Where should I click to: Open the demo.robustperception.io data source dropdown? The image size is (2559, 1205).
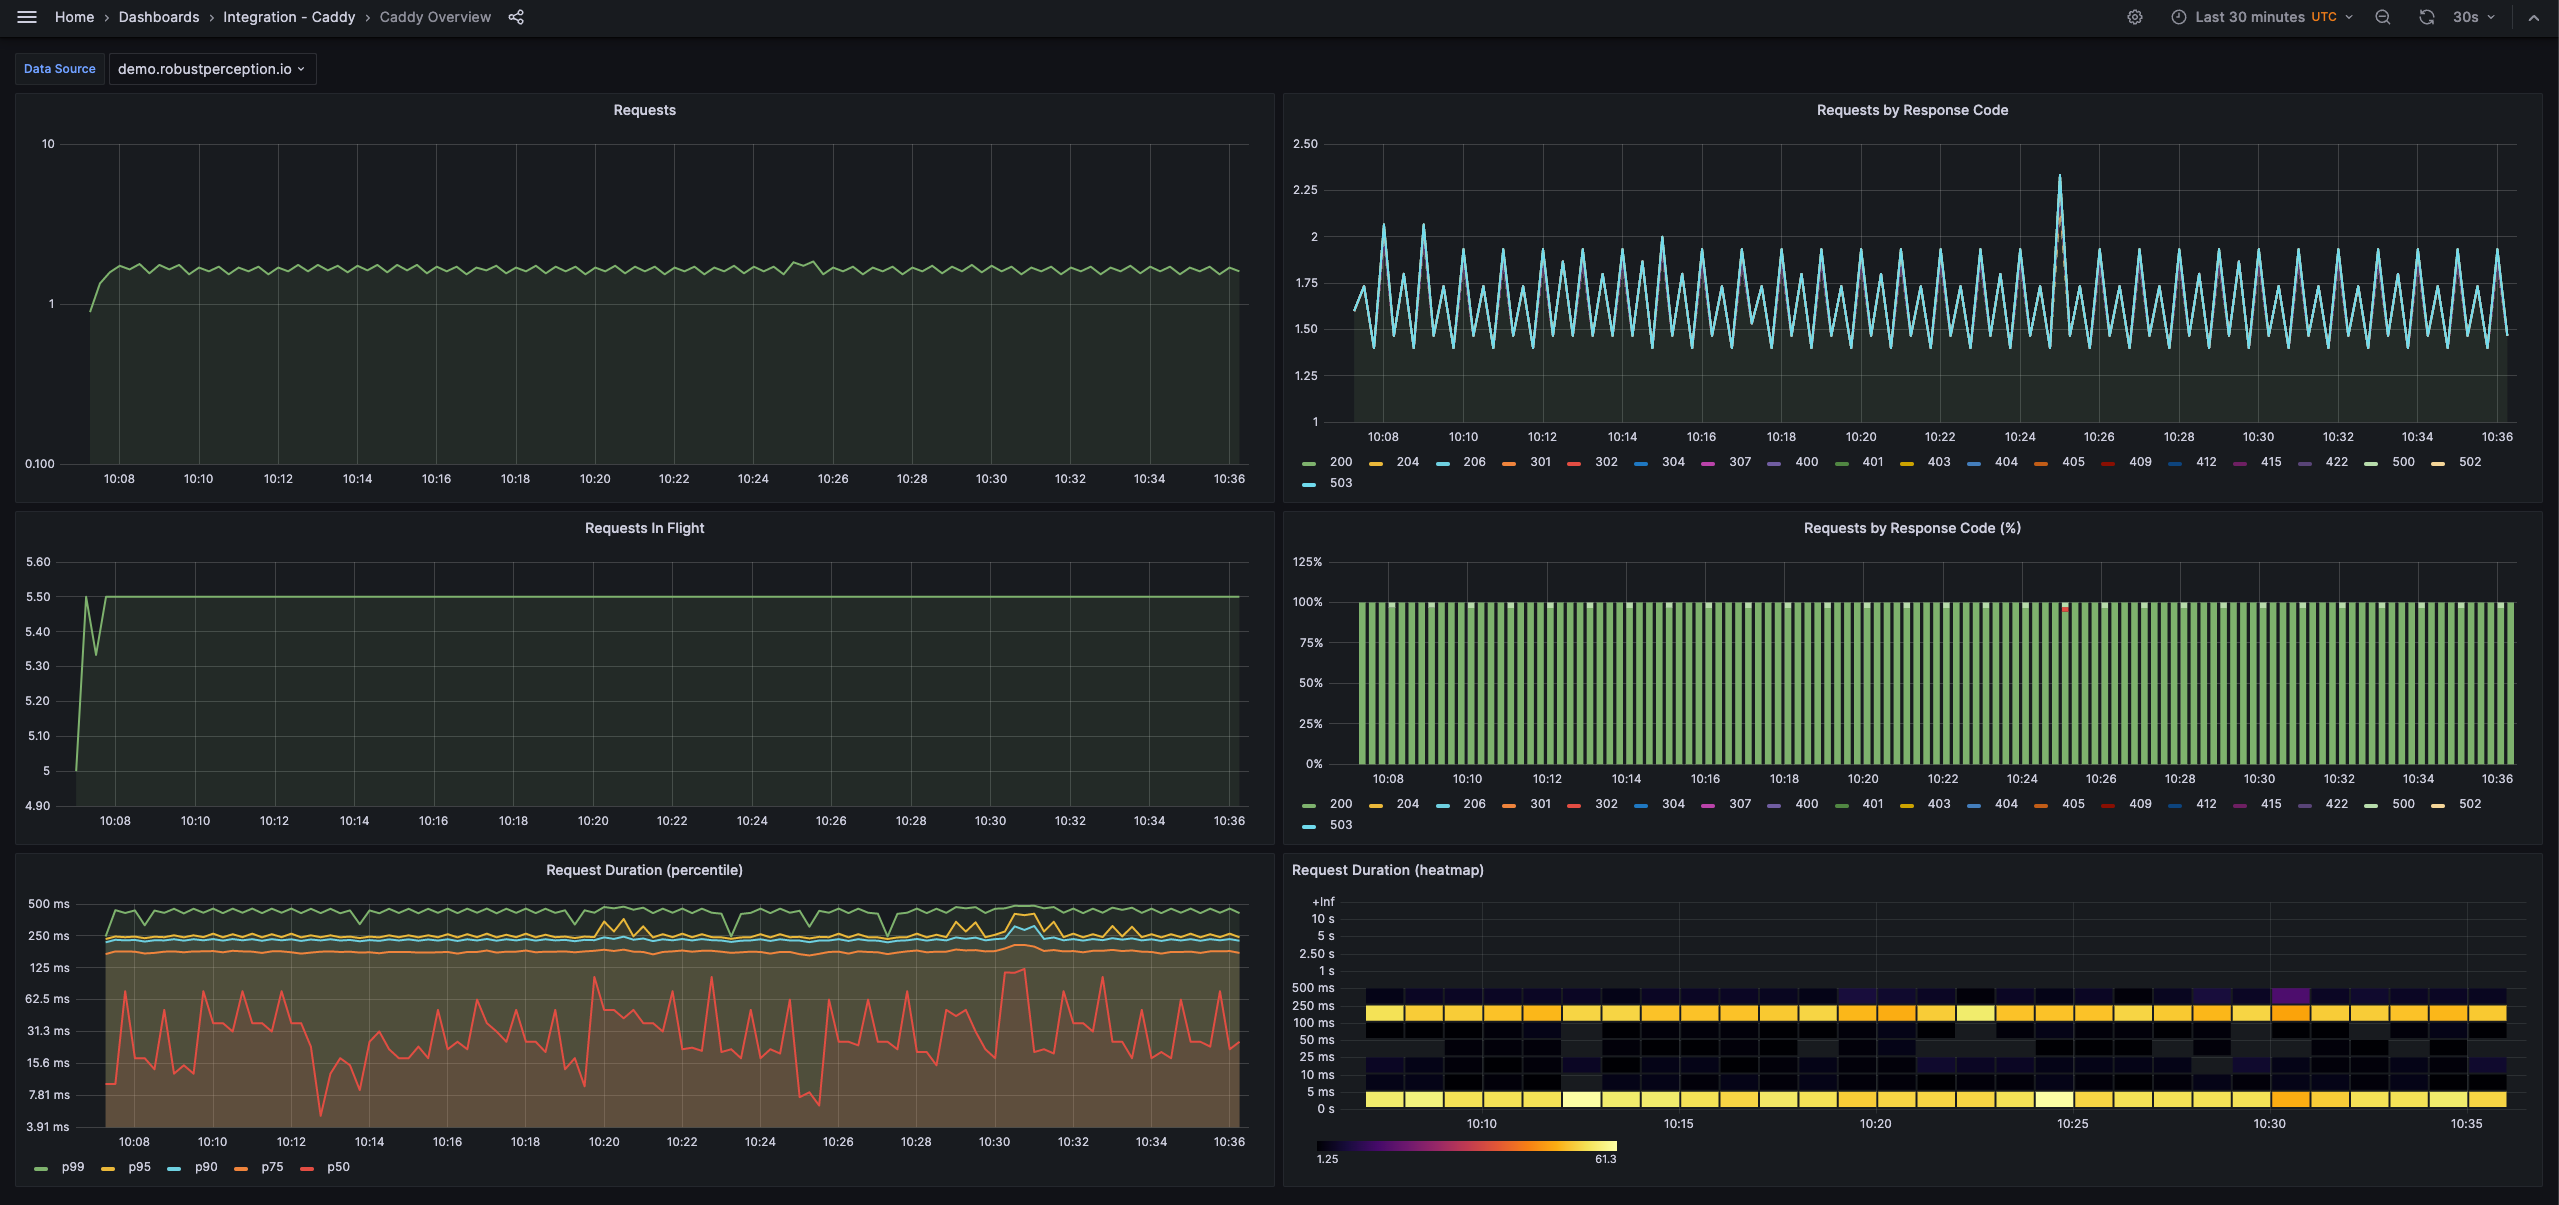(211, 69)
